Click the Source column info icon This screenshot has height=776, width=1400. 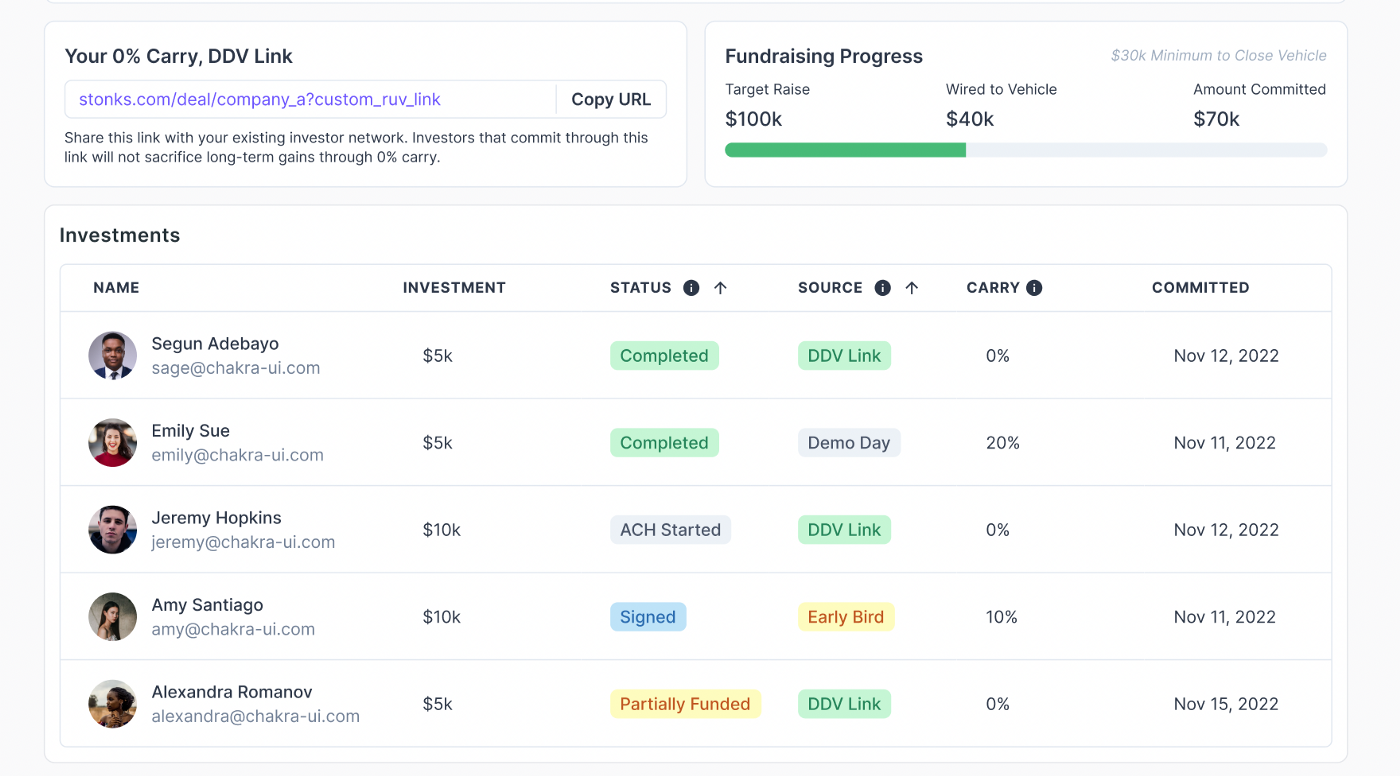882,288
